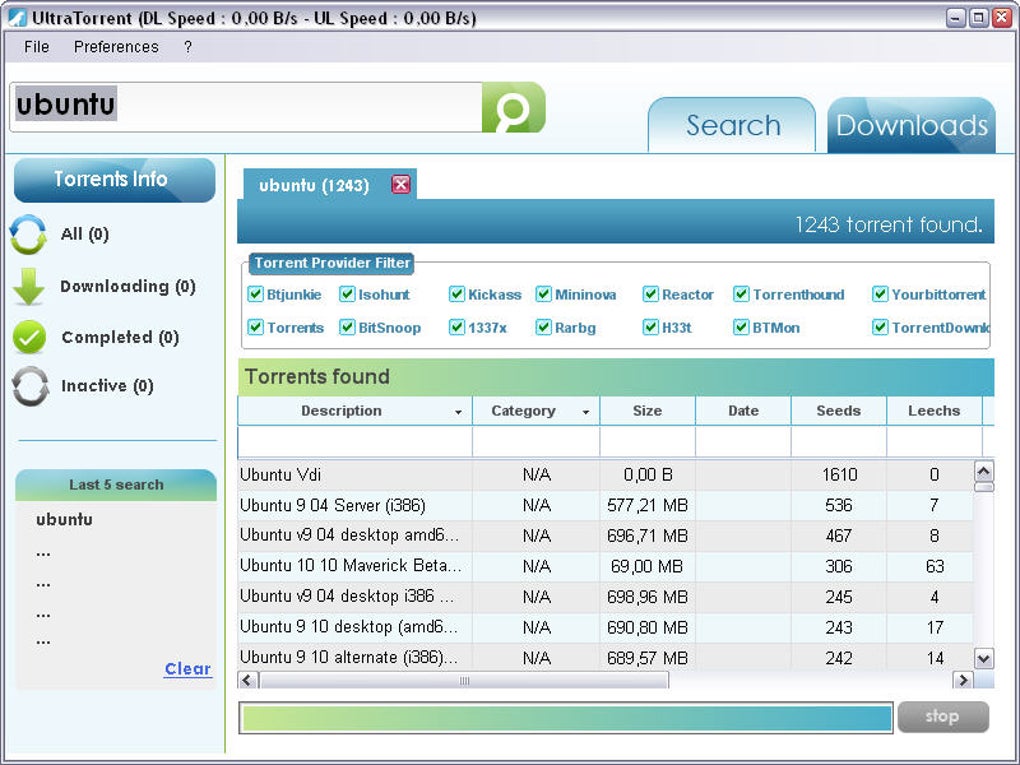Uncheck the Btjunkie provider
The width and height of the screenshot is (1020, 765).
coord(256,294)
